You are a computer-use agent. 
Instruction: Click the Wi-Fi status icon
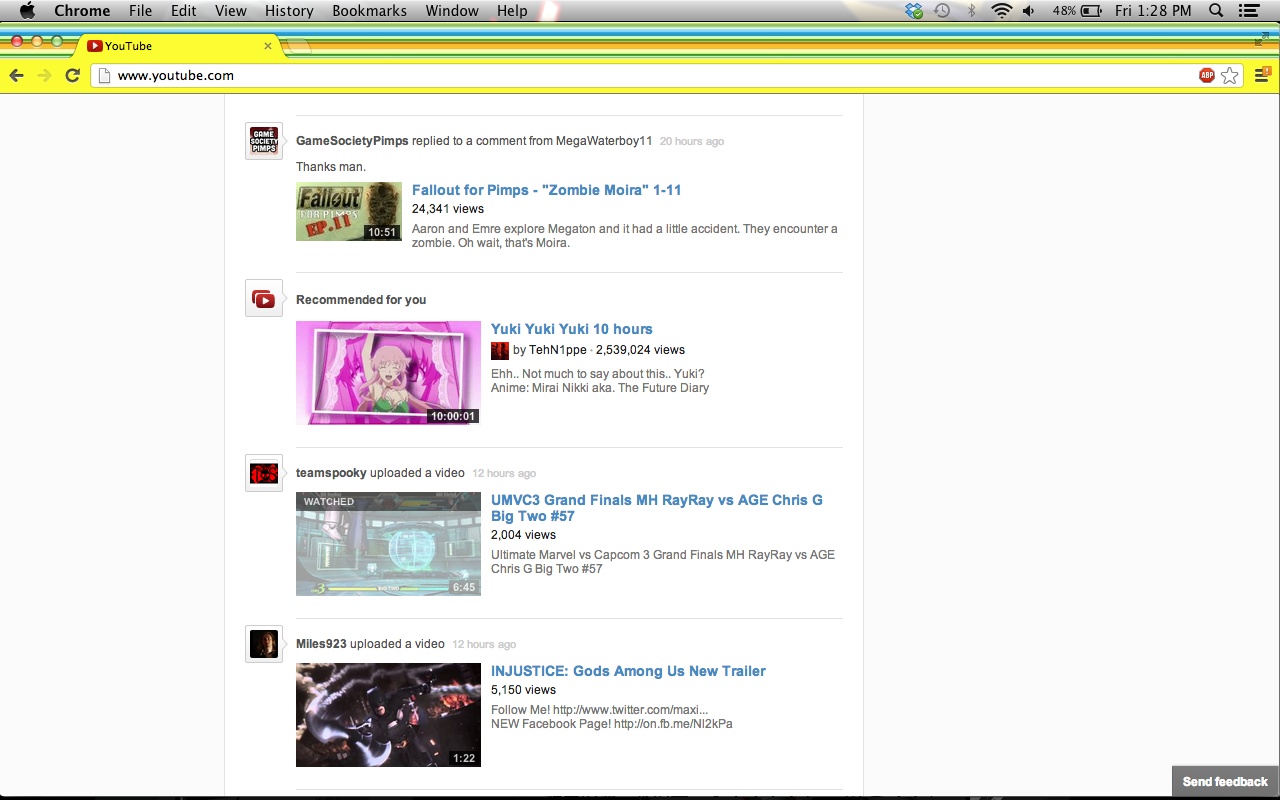1001,11
